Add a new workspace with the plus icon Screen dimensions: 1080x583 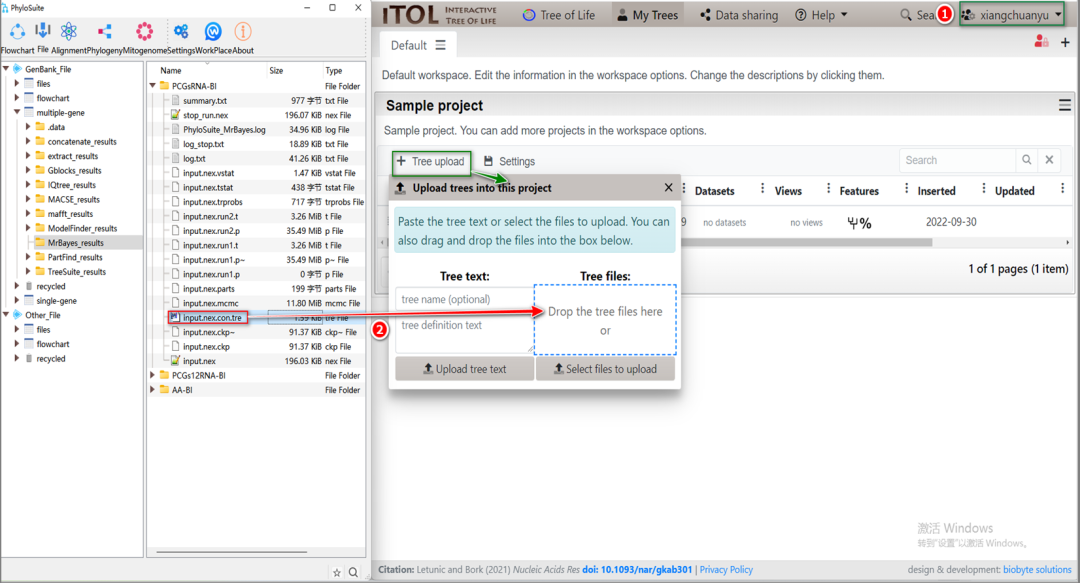coord(1065,43)
